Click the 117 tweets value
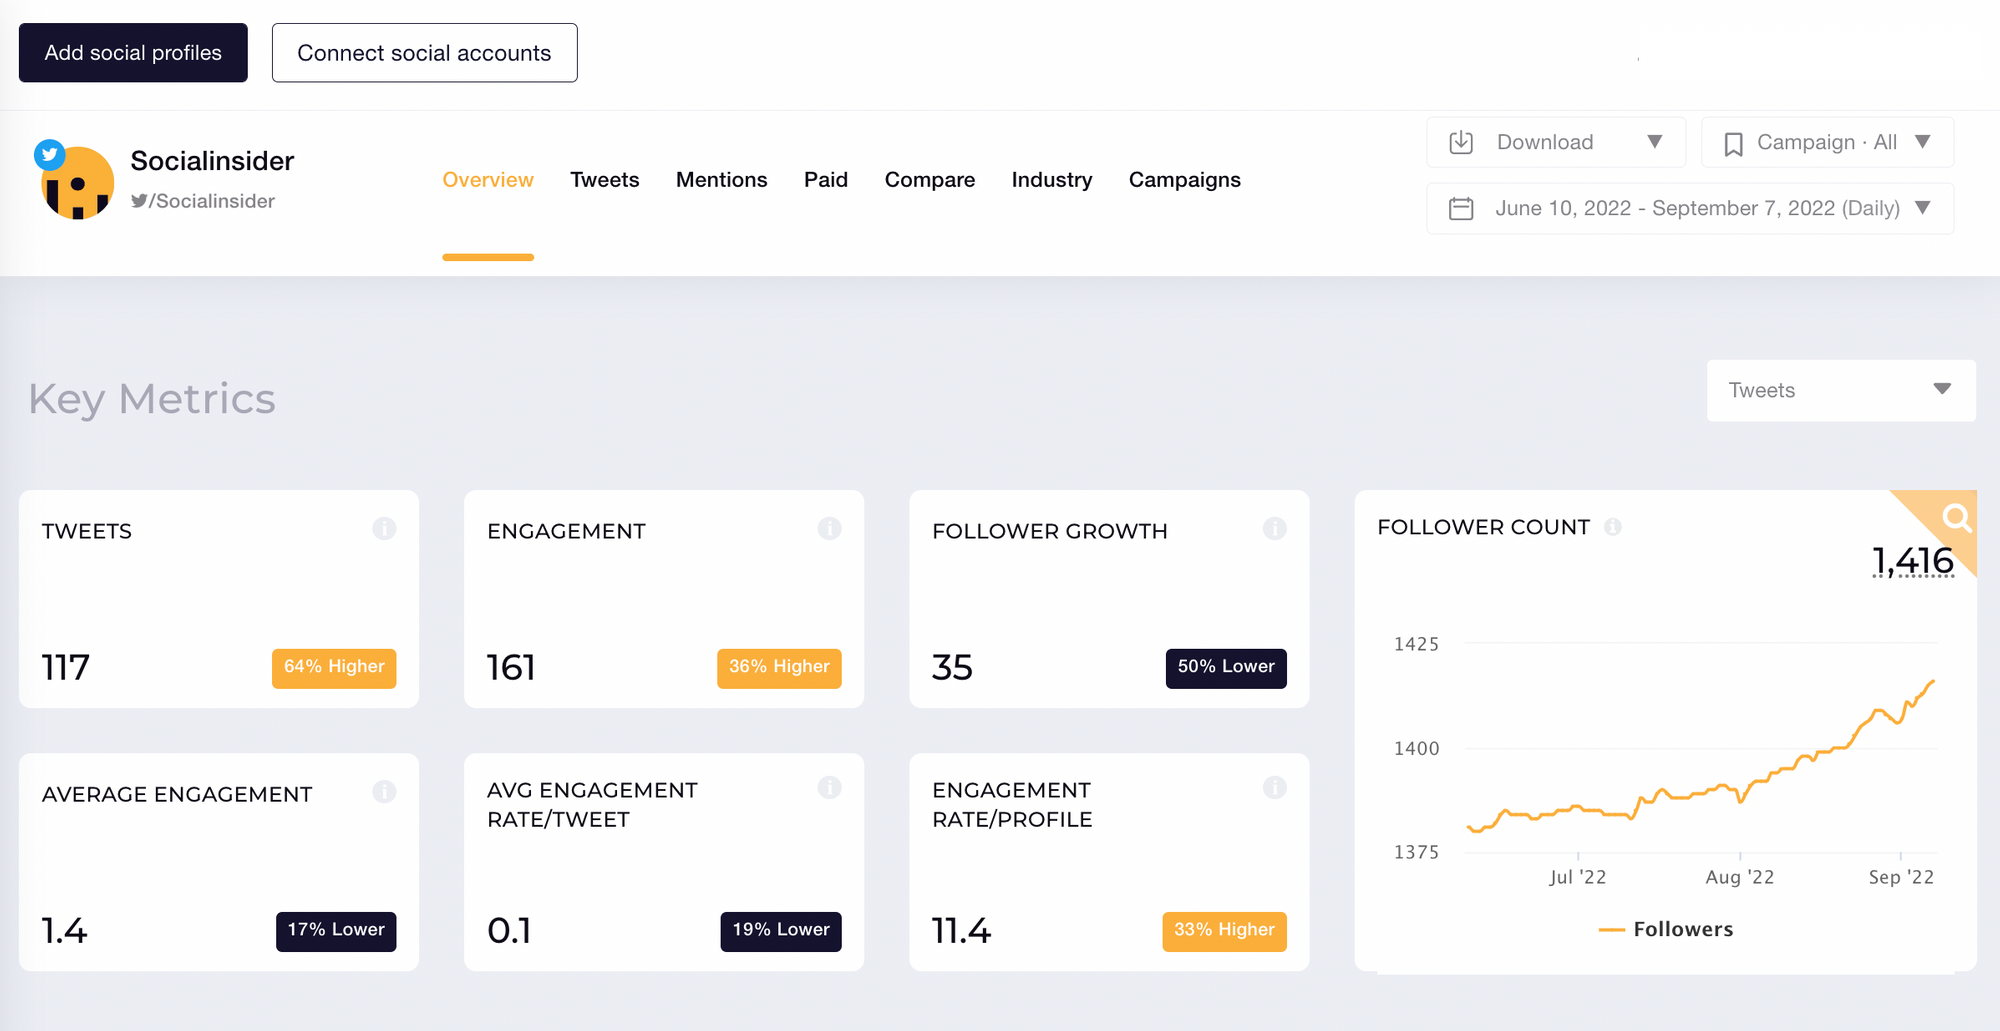2000x1031 pixels. 66,667
